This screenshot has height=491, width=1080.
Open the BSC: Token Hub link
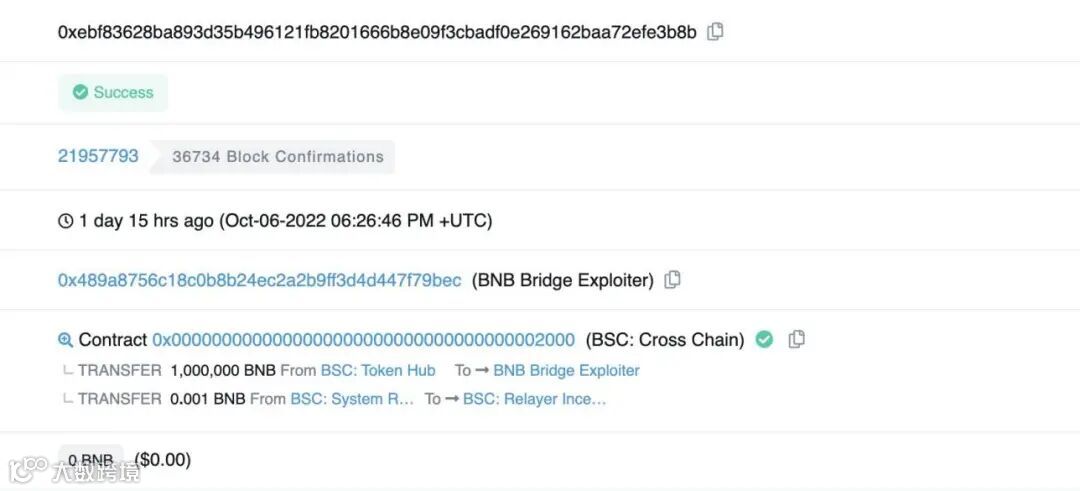click(378, 370)
